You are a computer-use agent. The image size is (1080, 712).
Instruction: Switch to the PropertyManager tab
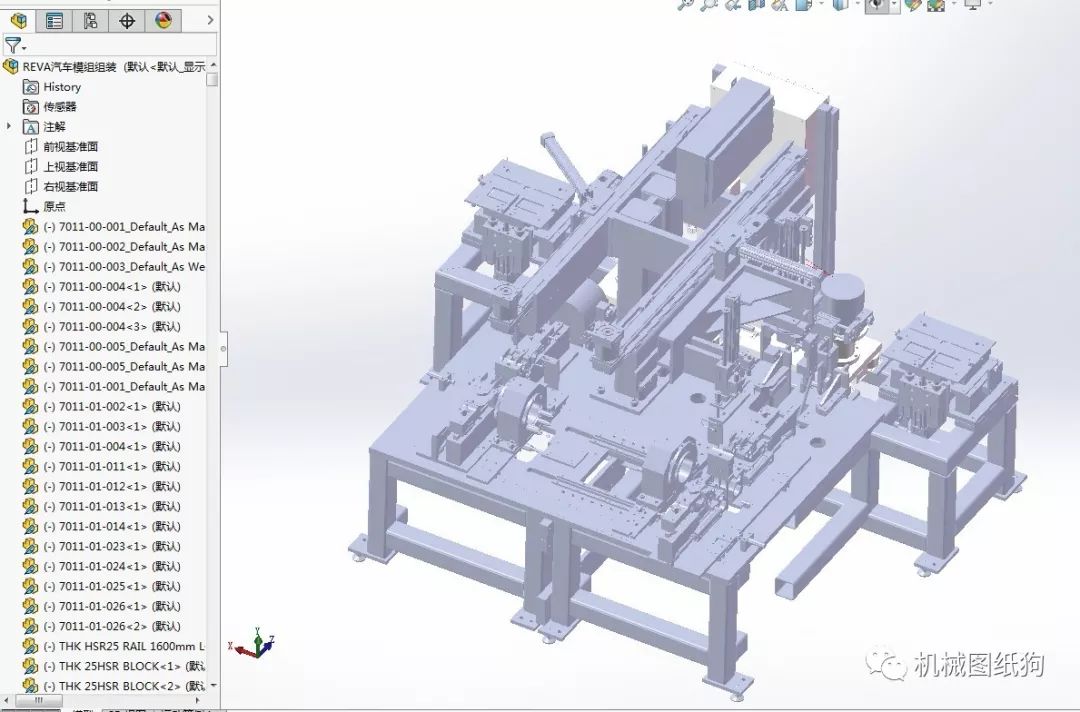tap(54, 21)
